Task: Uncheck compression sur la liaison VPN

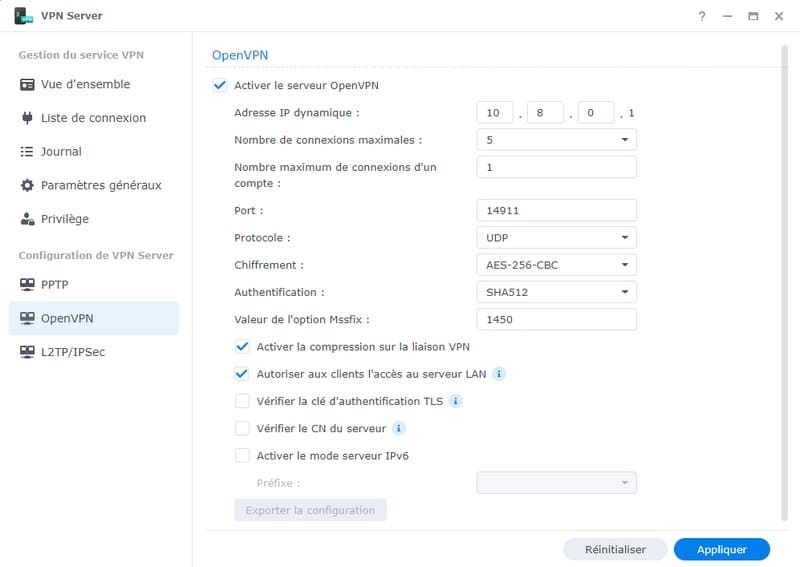Action: 242,347
